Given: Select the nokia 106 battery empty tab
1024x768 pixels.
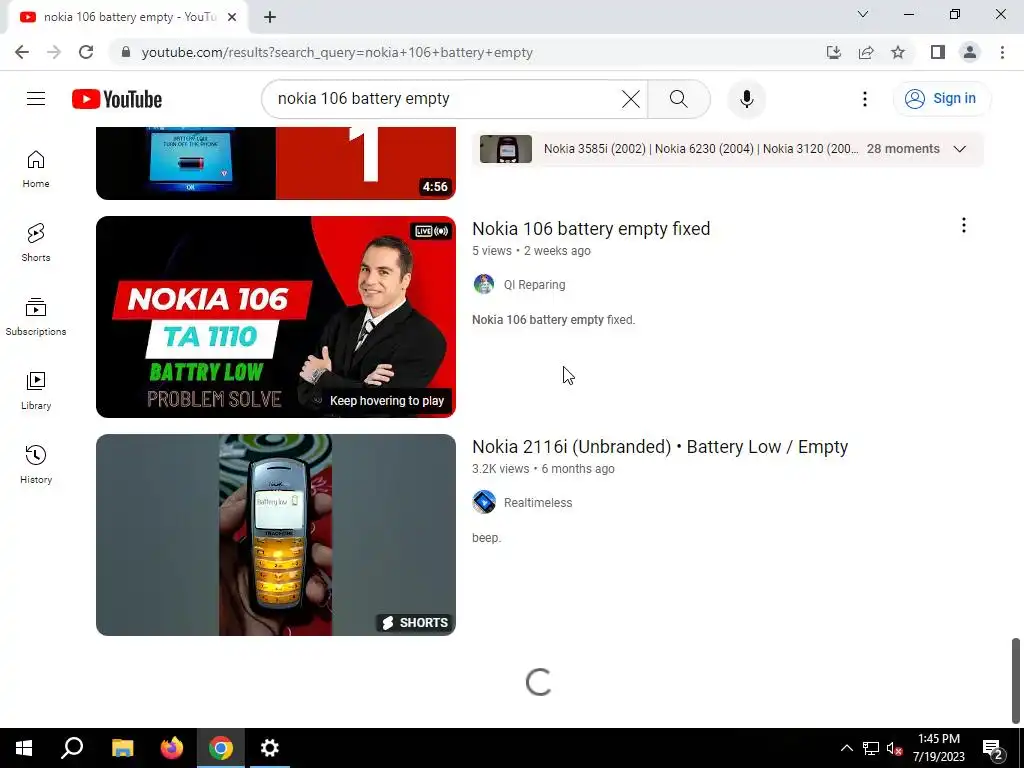Looking at the screenshot, I should coord(129,17).
